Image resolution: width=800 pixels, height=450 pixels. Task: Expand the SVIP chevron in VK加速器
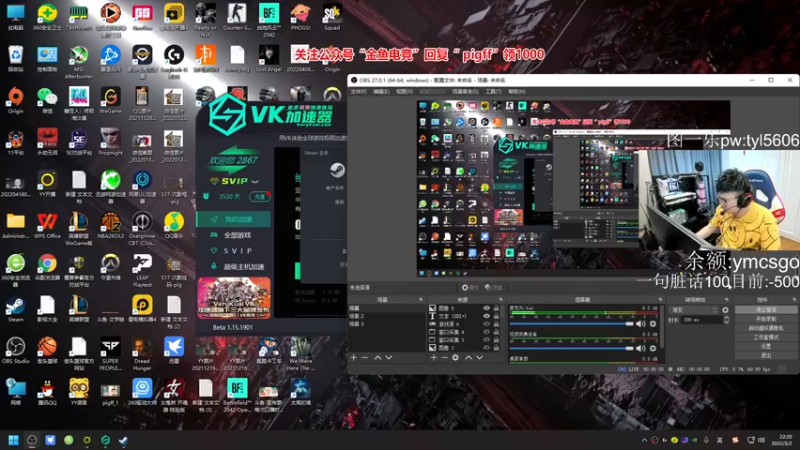255,181
